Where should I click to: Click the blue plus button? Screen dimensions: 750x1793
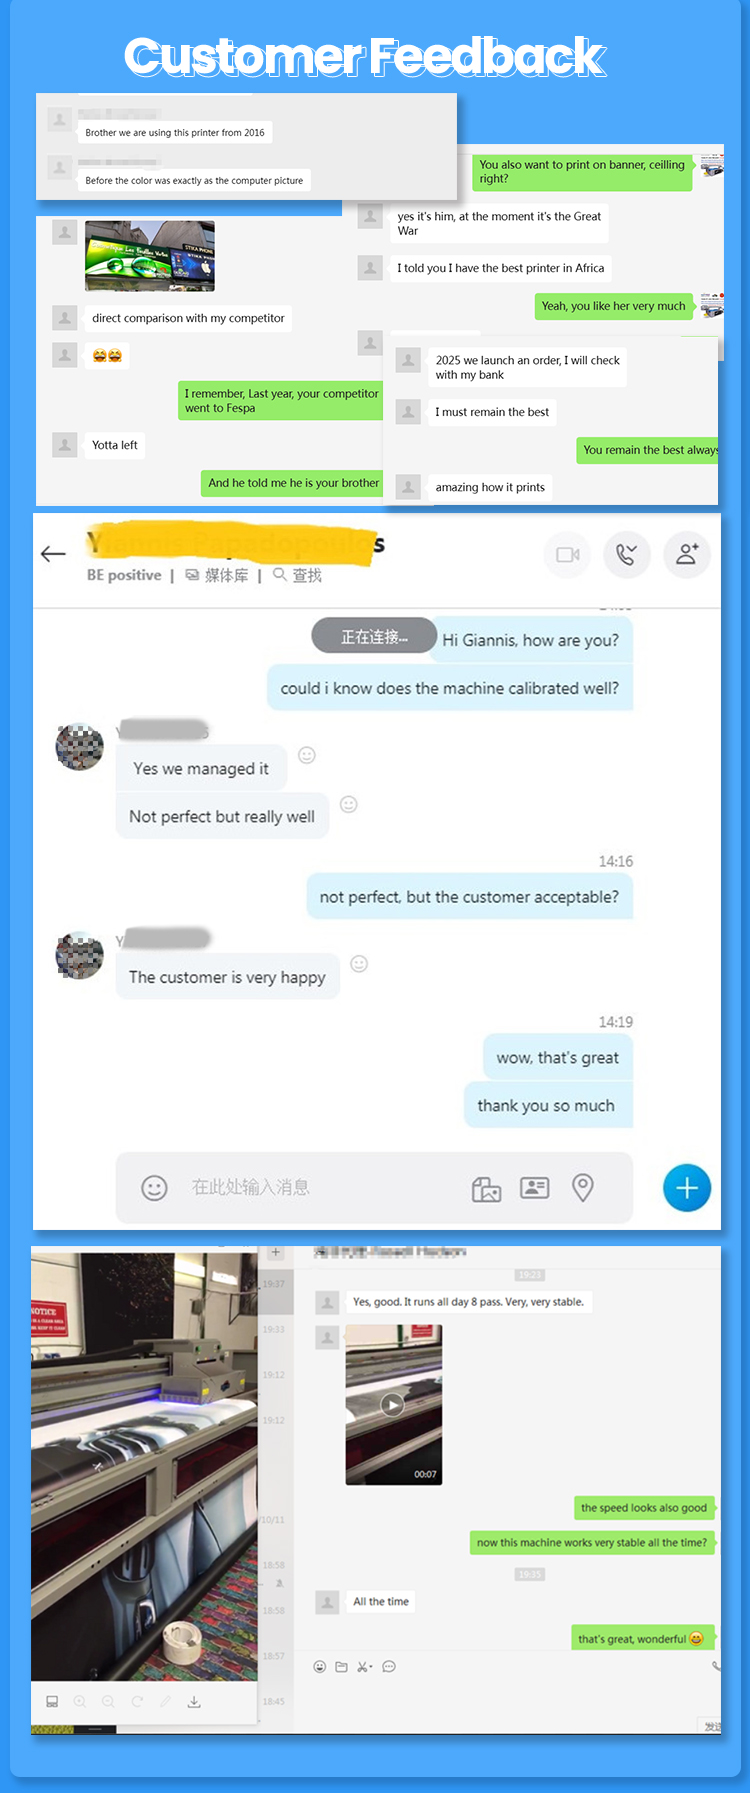[x=687, y=1187]
